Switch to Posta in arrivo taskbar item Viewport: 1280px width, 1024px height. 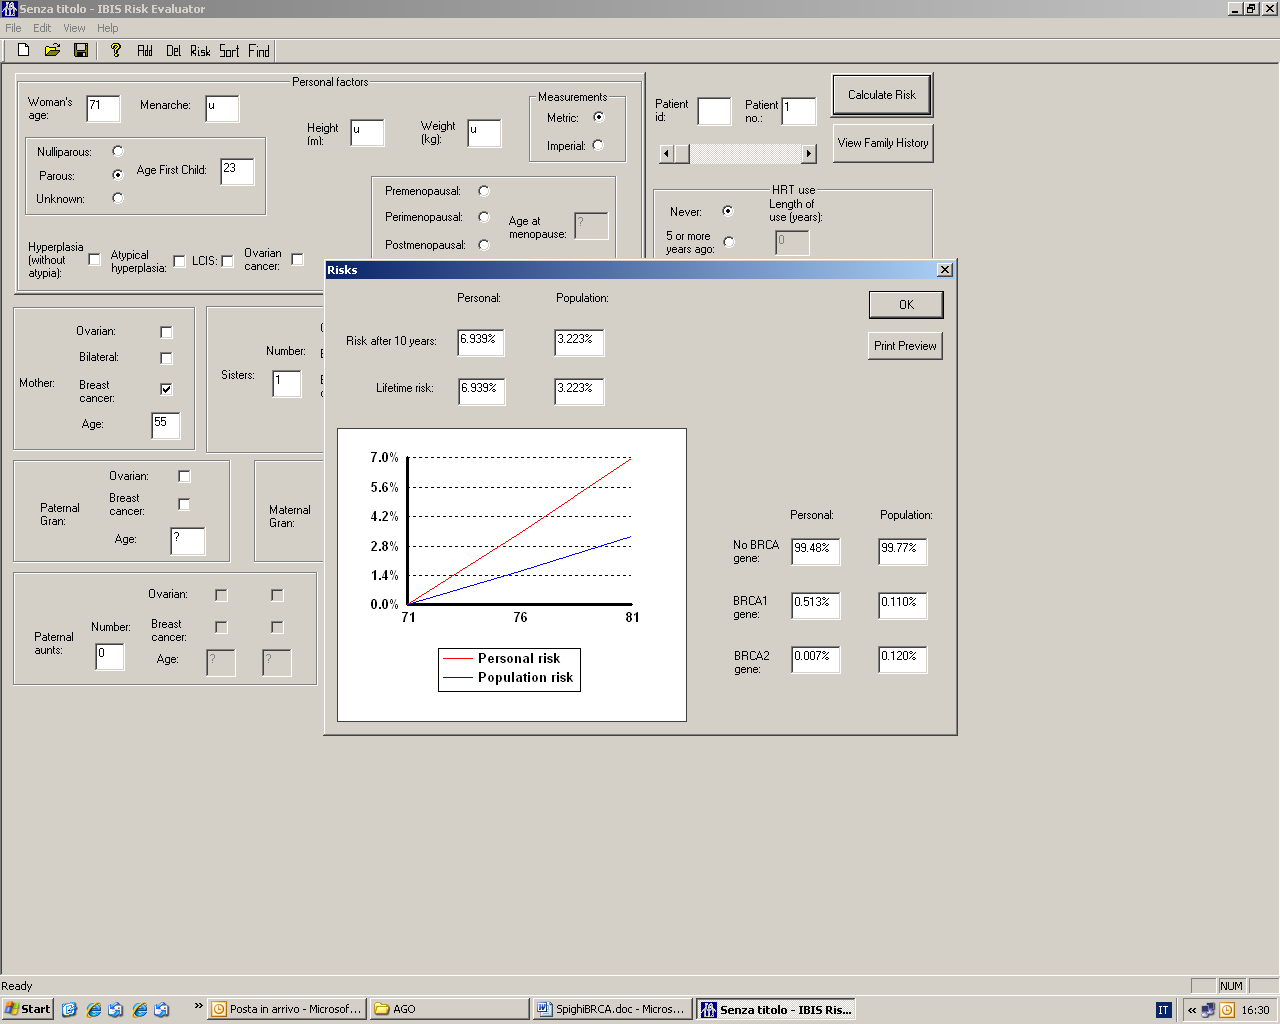pos(286,1009)
